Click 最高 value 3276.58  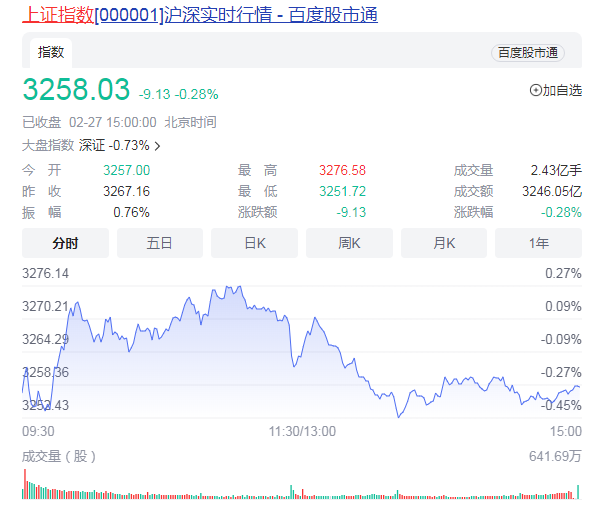[342, 170]
